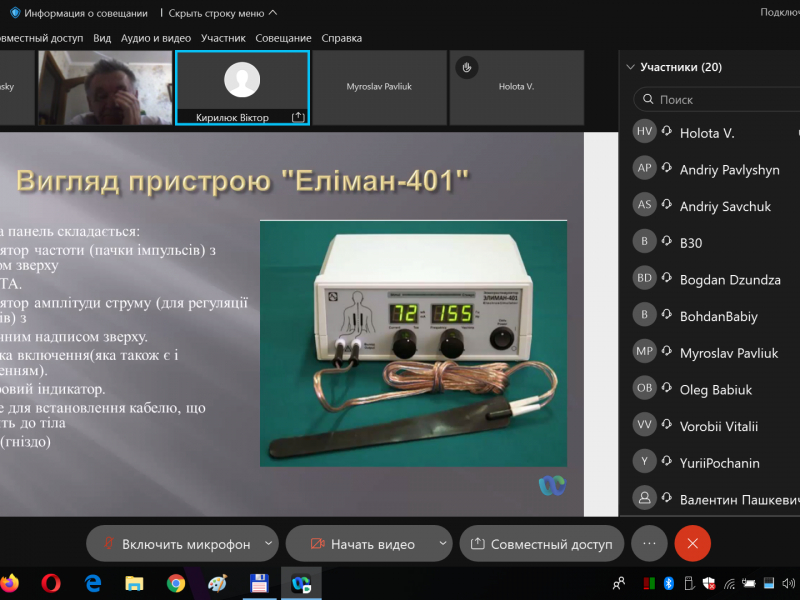Expand video options arrow next to Начать видео
800x600 pixels.
click(443, 544)
